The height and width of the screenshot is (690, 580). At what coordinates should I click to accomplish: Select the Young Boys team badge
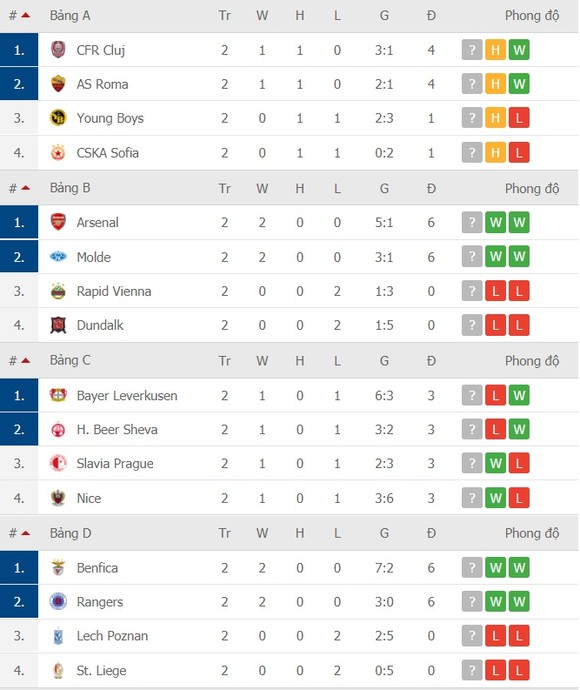(58, 117)
